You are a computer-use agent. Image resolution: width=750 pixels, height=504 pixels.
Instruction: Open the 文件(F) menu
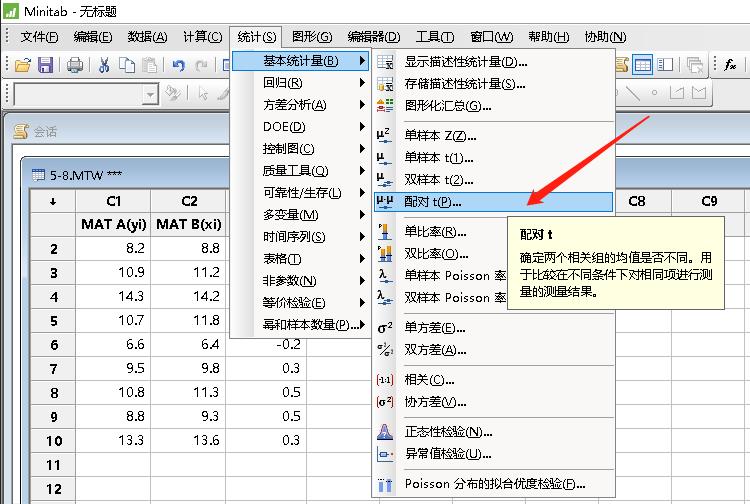[39, 37]
